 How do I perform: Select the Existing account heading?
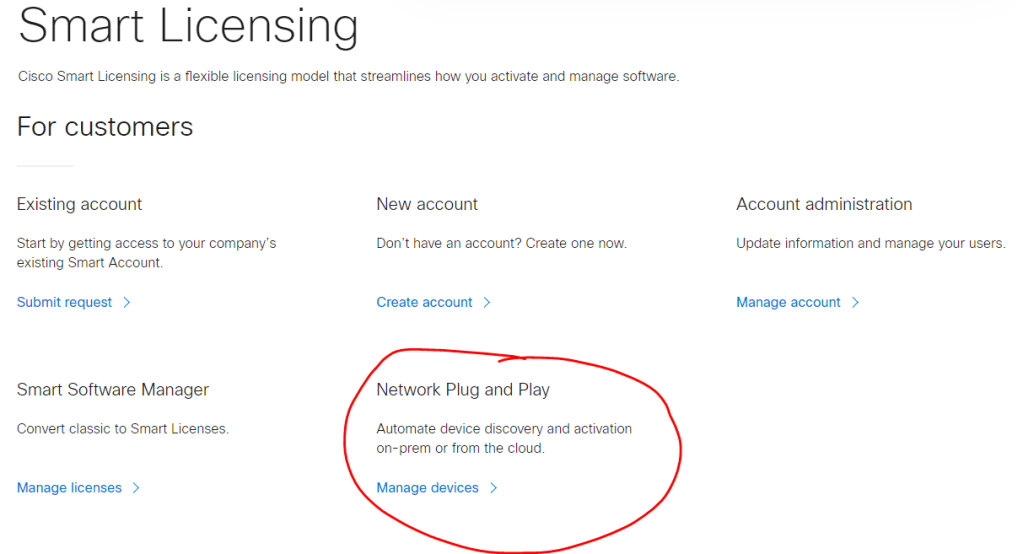point(79,204)
